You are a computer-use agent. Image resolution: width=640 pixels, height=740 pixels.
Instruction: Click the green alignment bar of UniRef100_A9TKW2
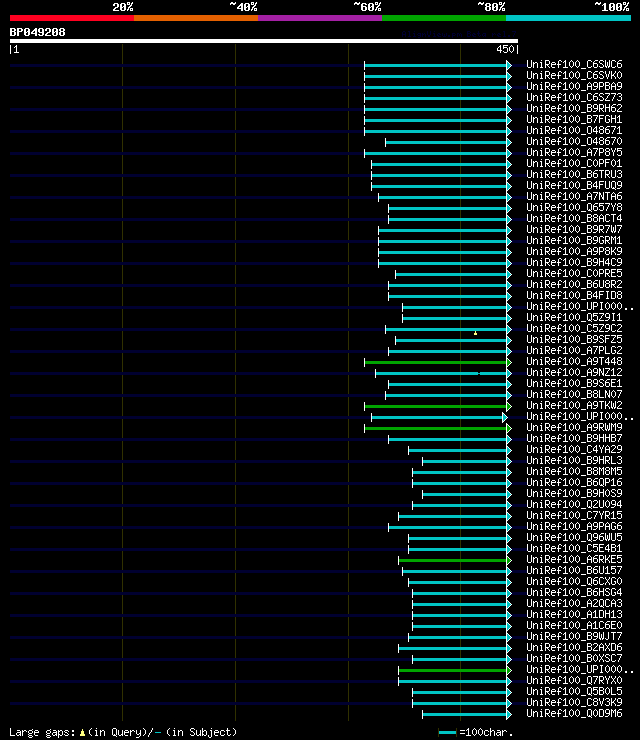(x=436, y=406)
